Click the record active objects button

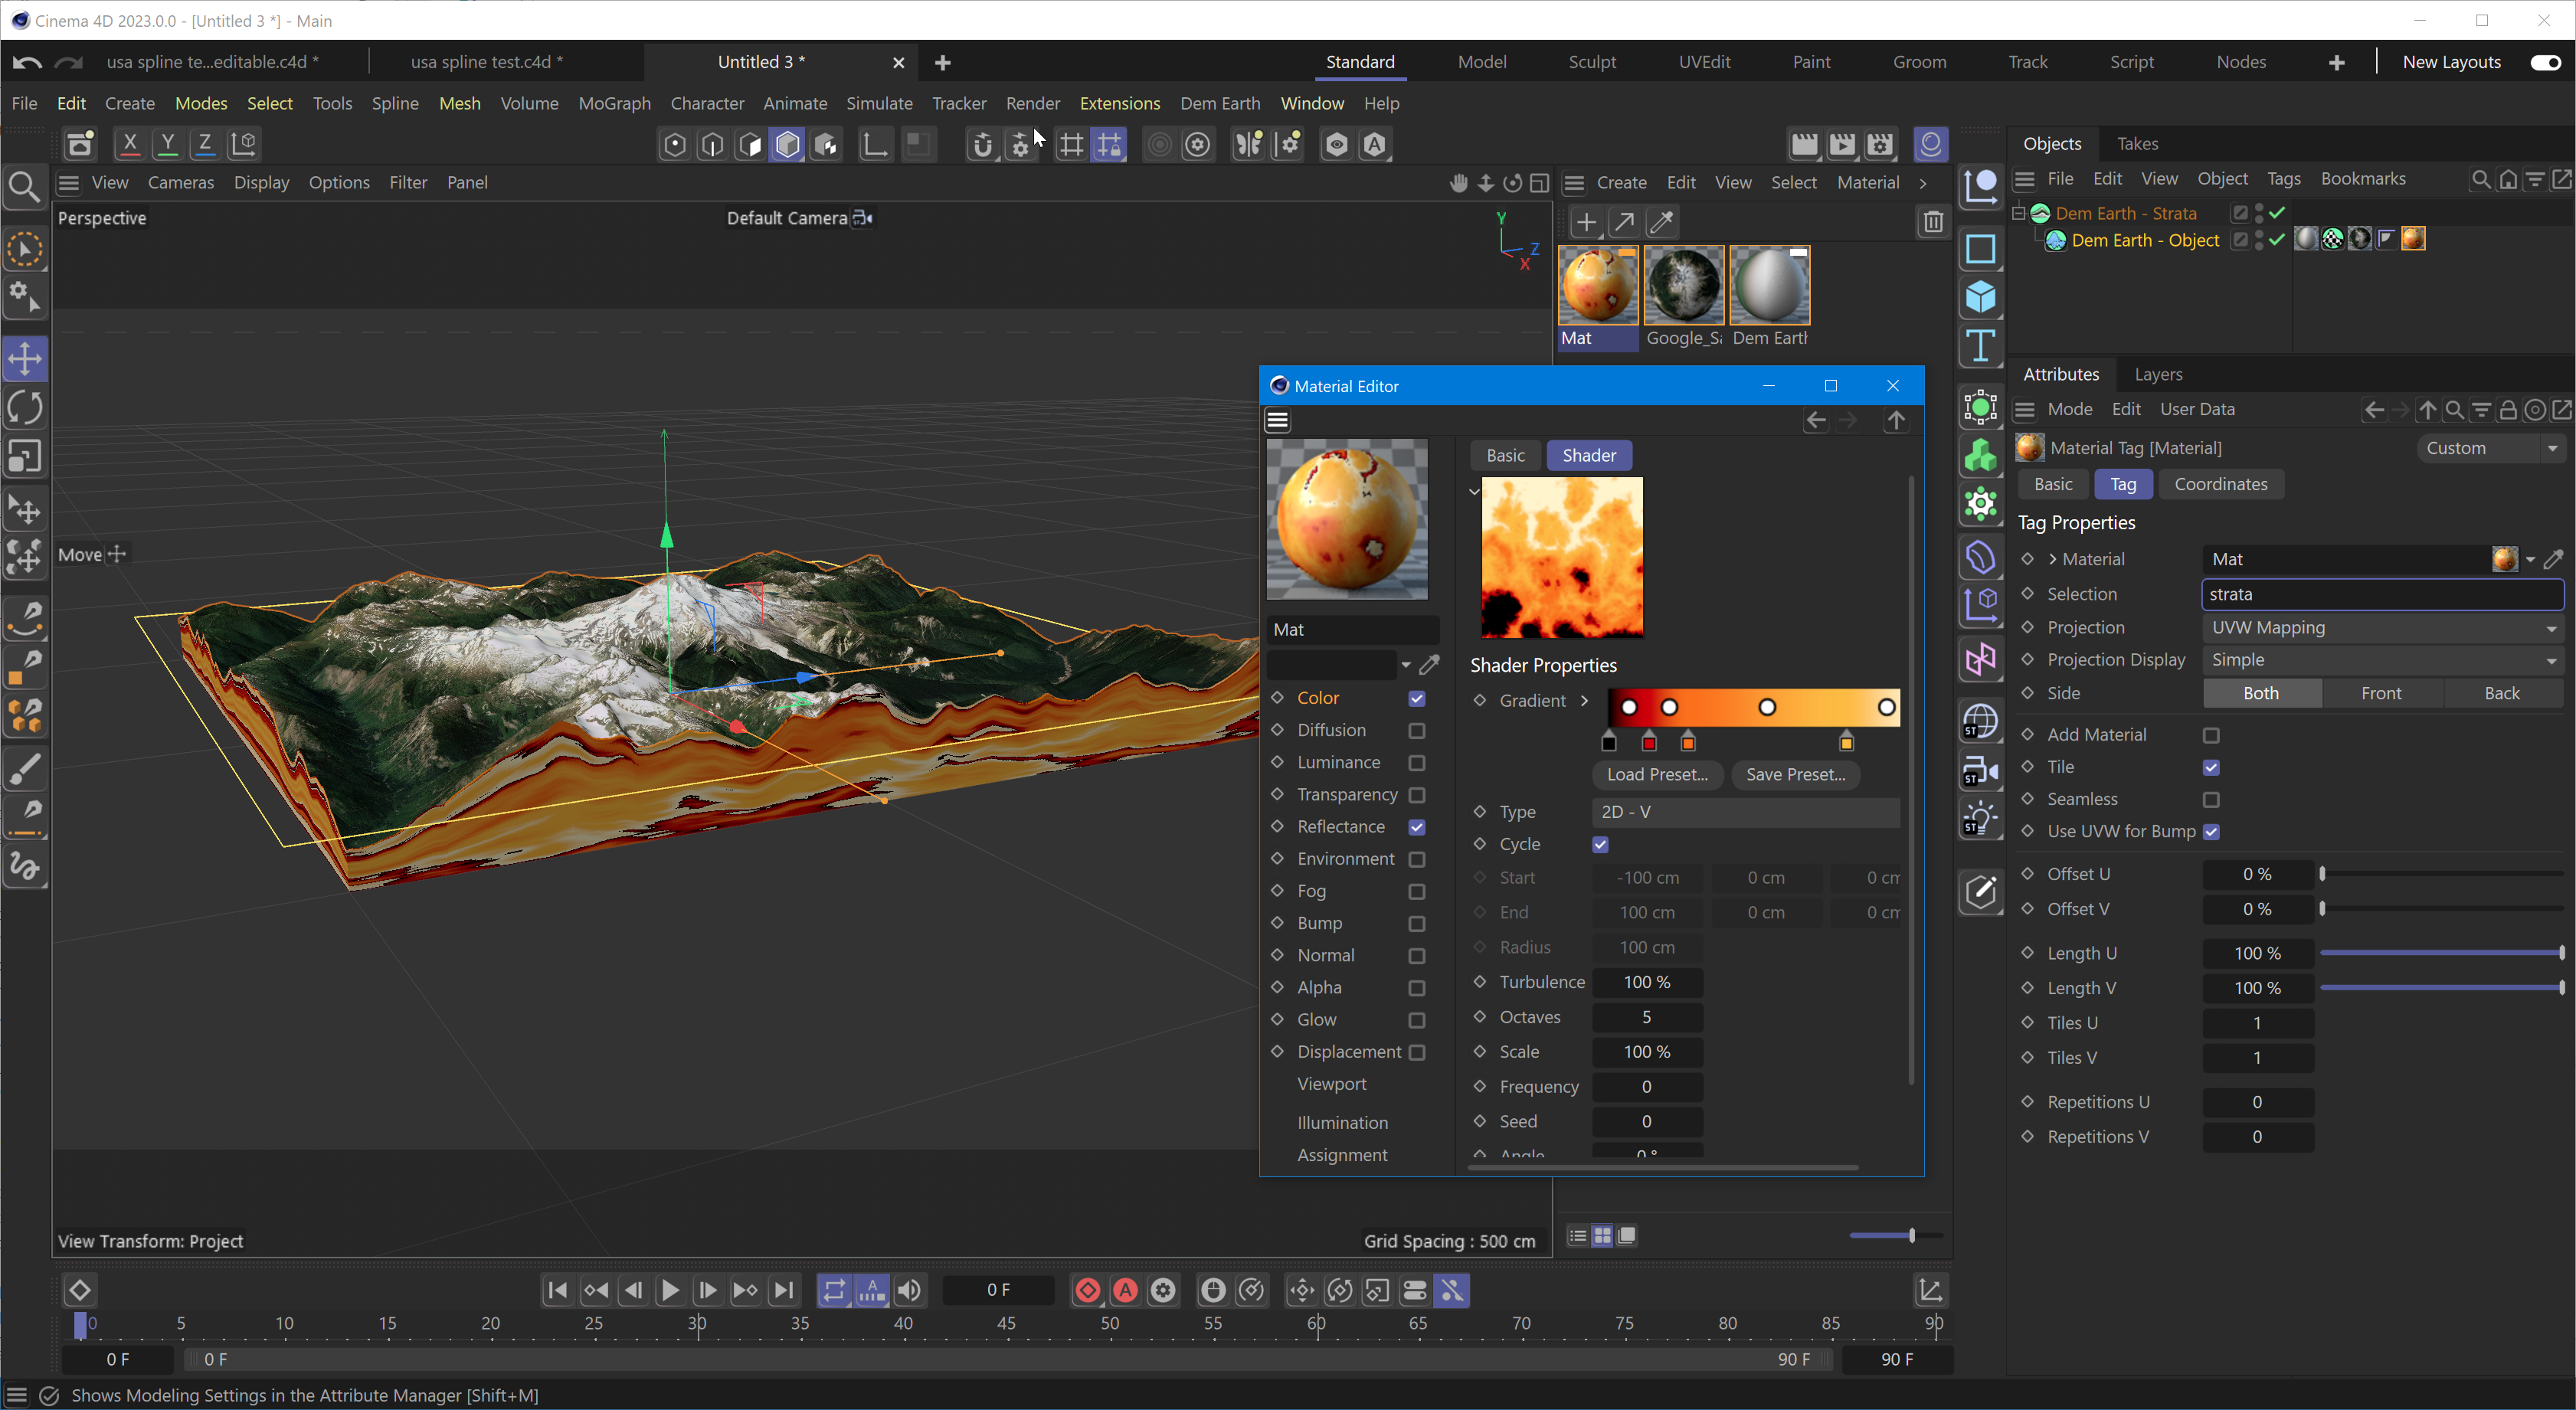point(1087,1291)
